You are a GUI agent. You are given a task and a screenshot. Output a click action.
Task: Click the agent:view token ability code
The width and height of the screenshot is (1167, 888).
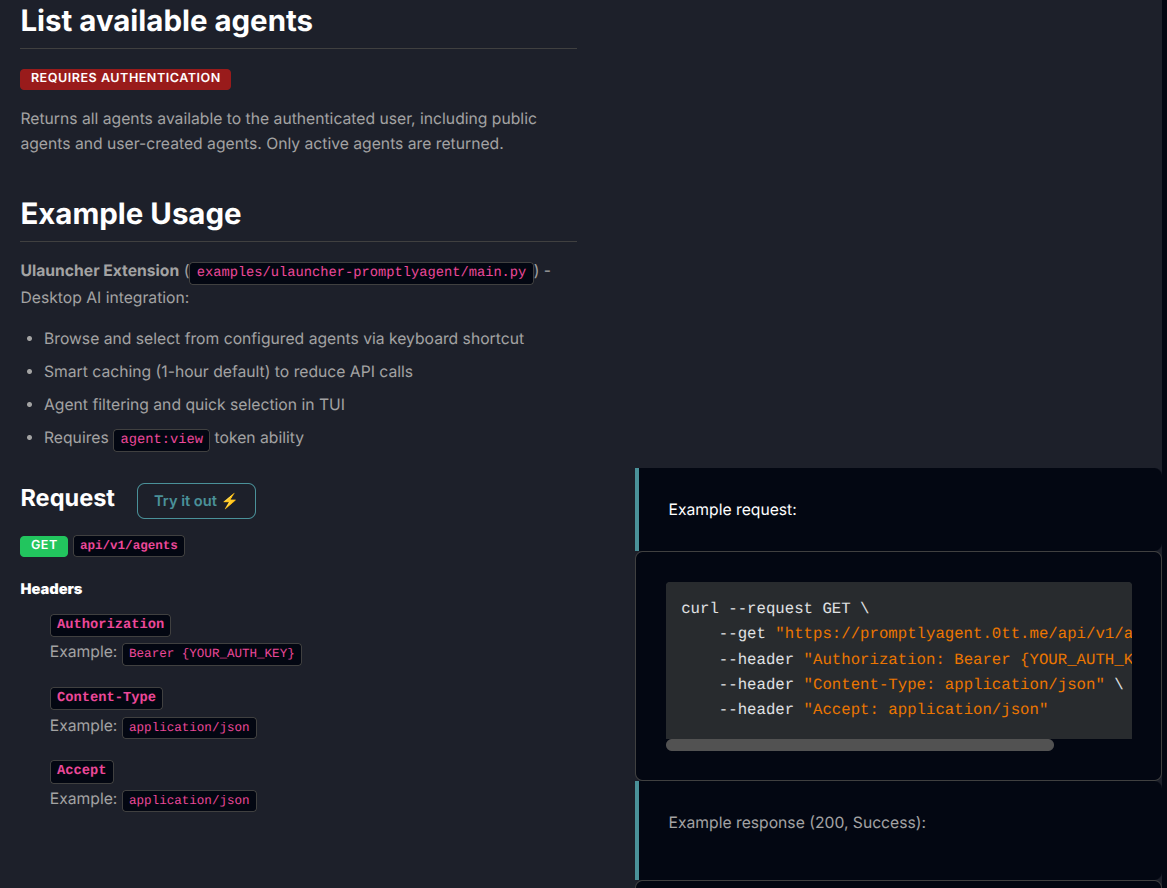tap(162, 439)
